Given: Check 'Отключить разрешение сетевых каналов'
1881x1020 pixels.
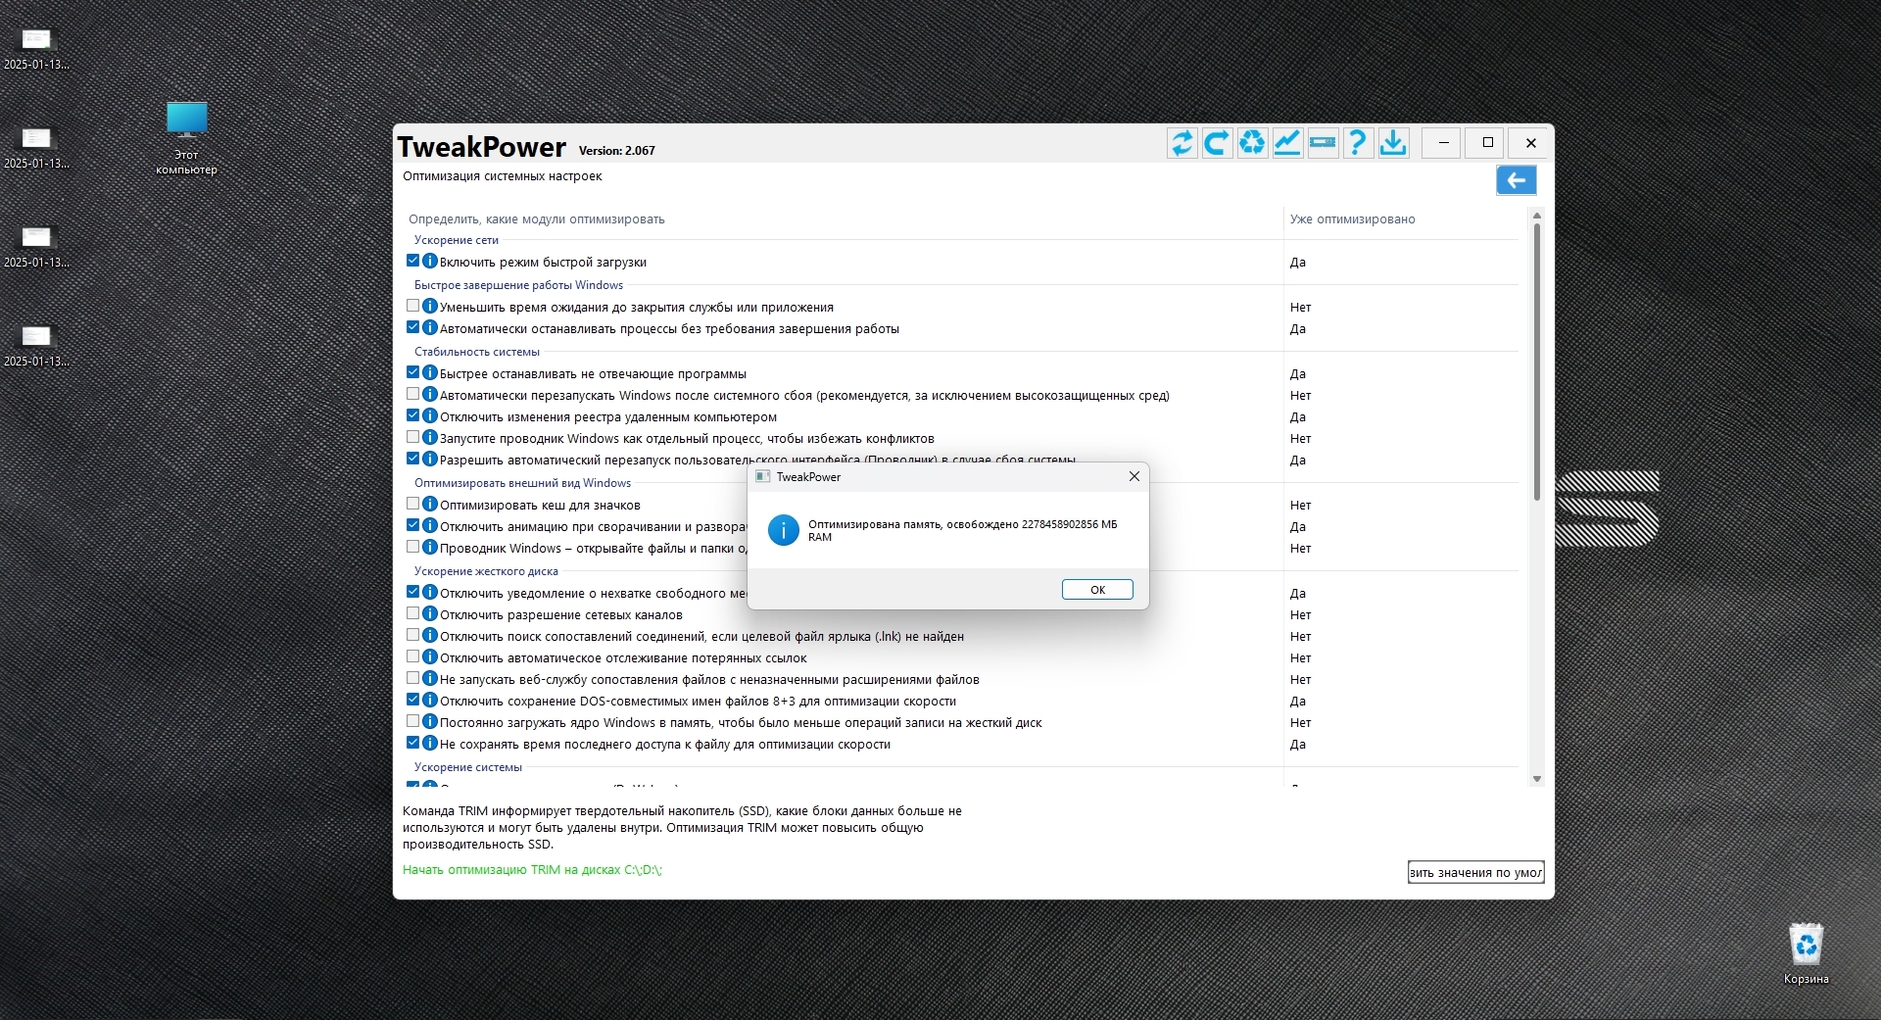Looking at the screenshot, I should coord(413,614).
